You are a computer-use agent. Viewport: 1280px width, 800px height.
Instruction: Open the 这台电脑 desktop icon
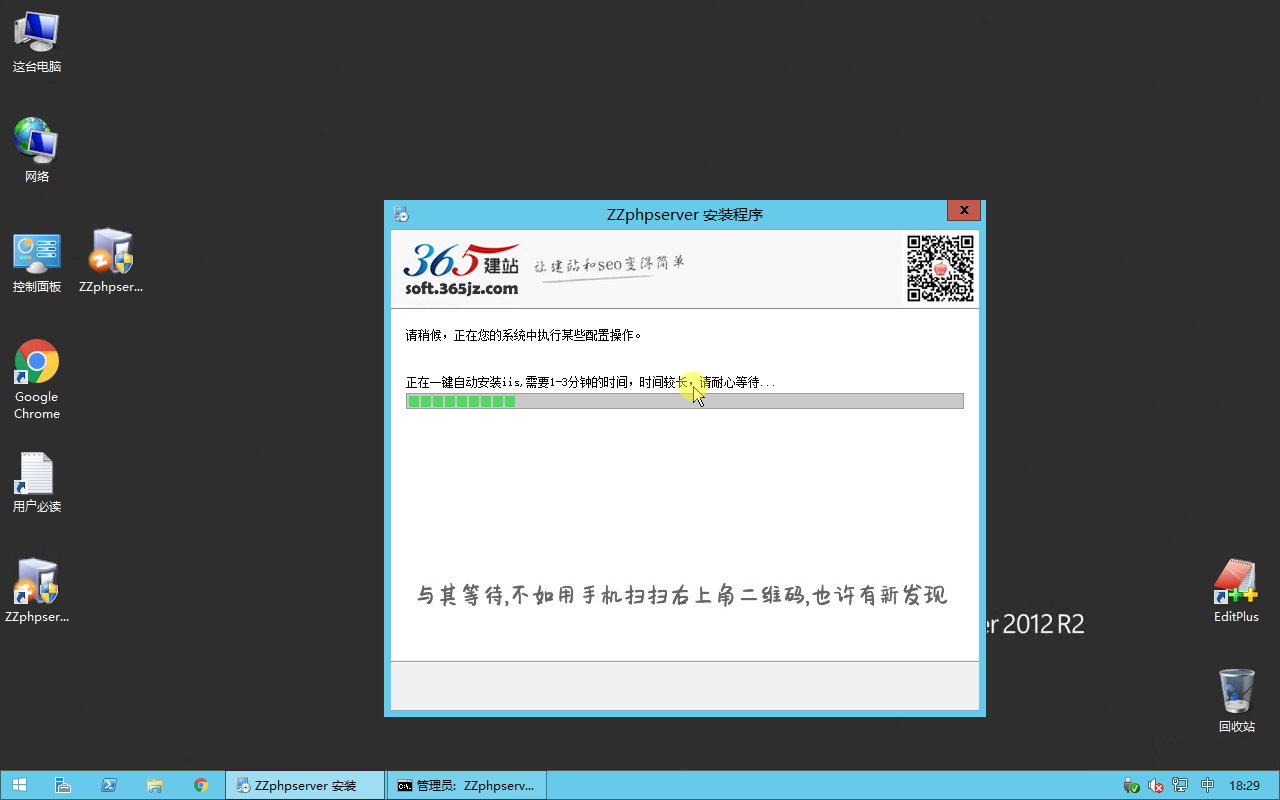37,42
